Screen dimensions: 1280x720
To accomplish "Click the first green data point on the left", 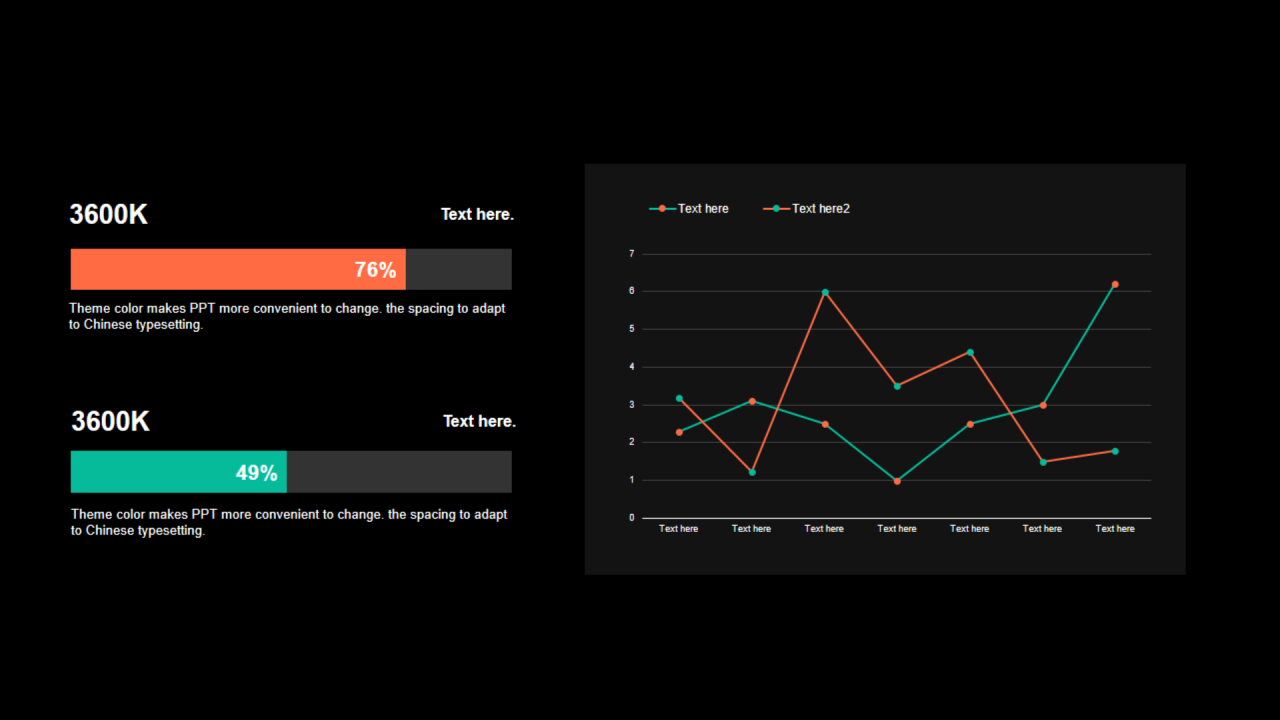I will (679, 398).
